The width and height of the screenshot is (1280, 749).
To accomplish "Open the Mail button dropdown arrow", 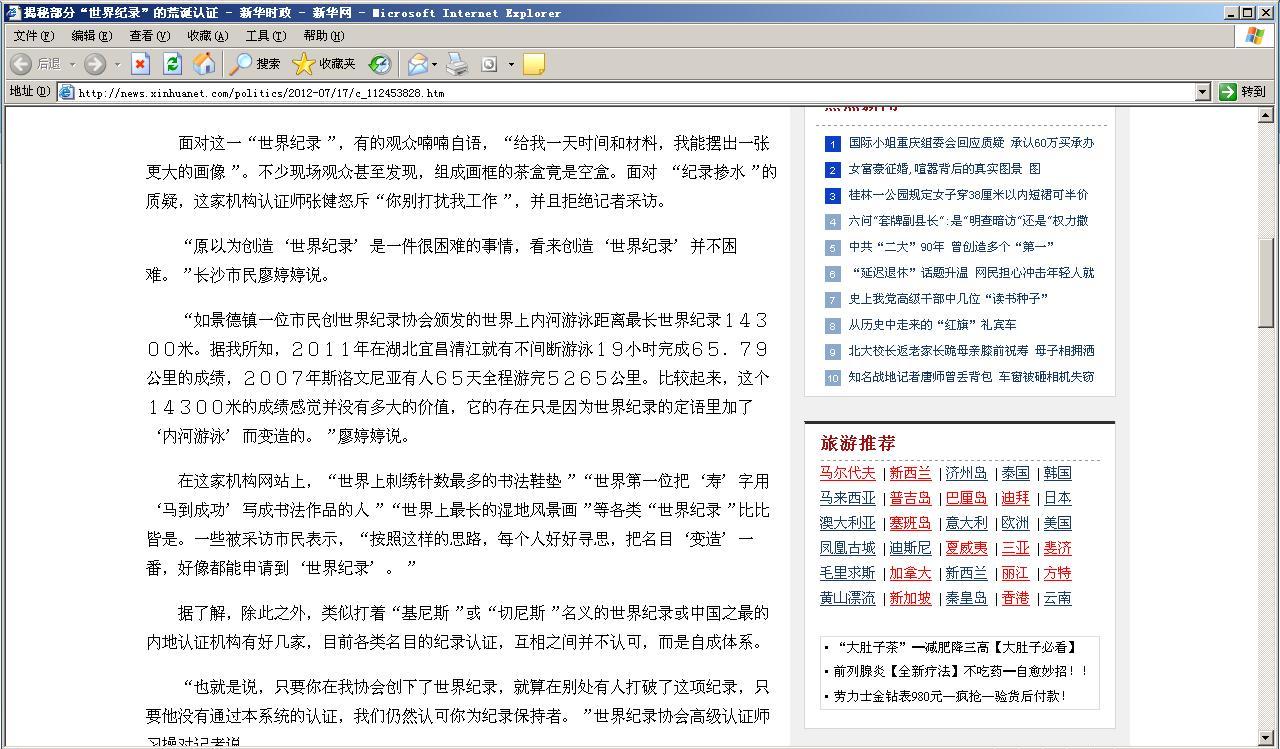I will 435,64.
